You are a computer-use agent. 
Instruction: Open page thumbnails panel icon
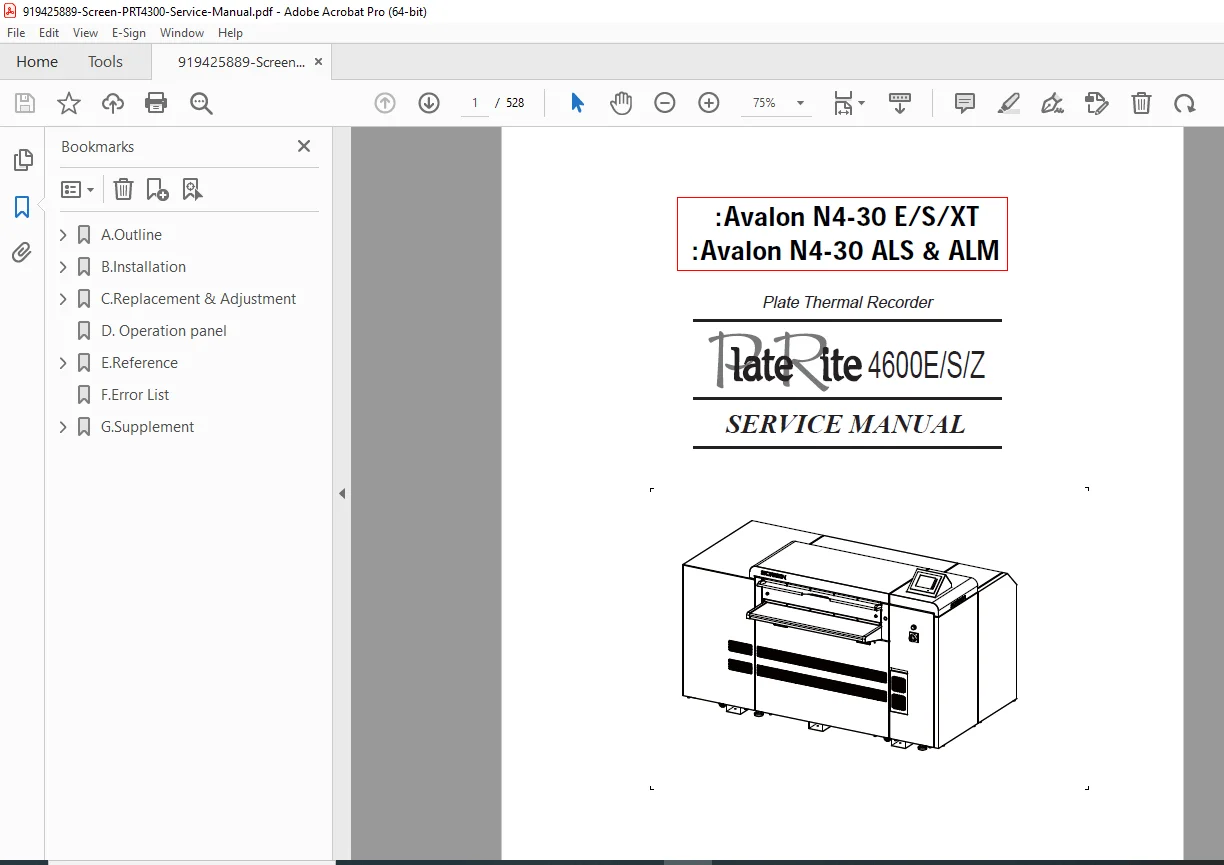click(22, 160)
